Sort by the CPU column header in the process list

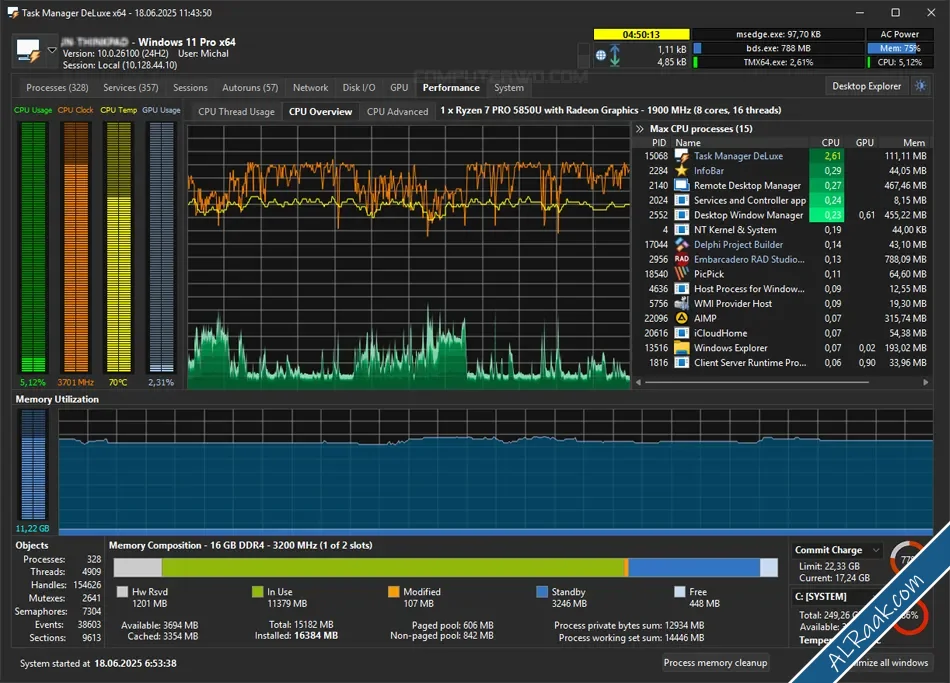coord(831,142)
